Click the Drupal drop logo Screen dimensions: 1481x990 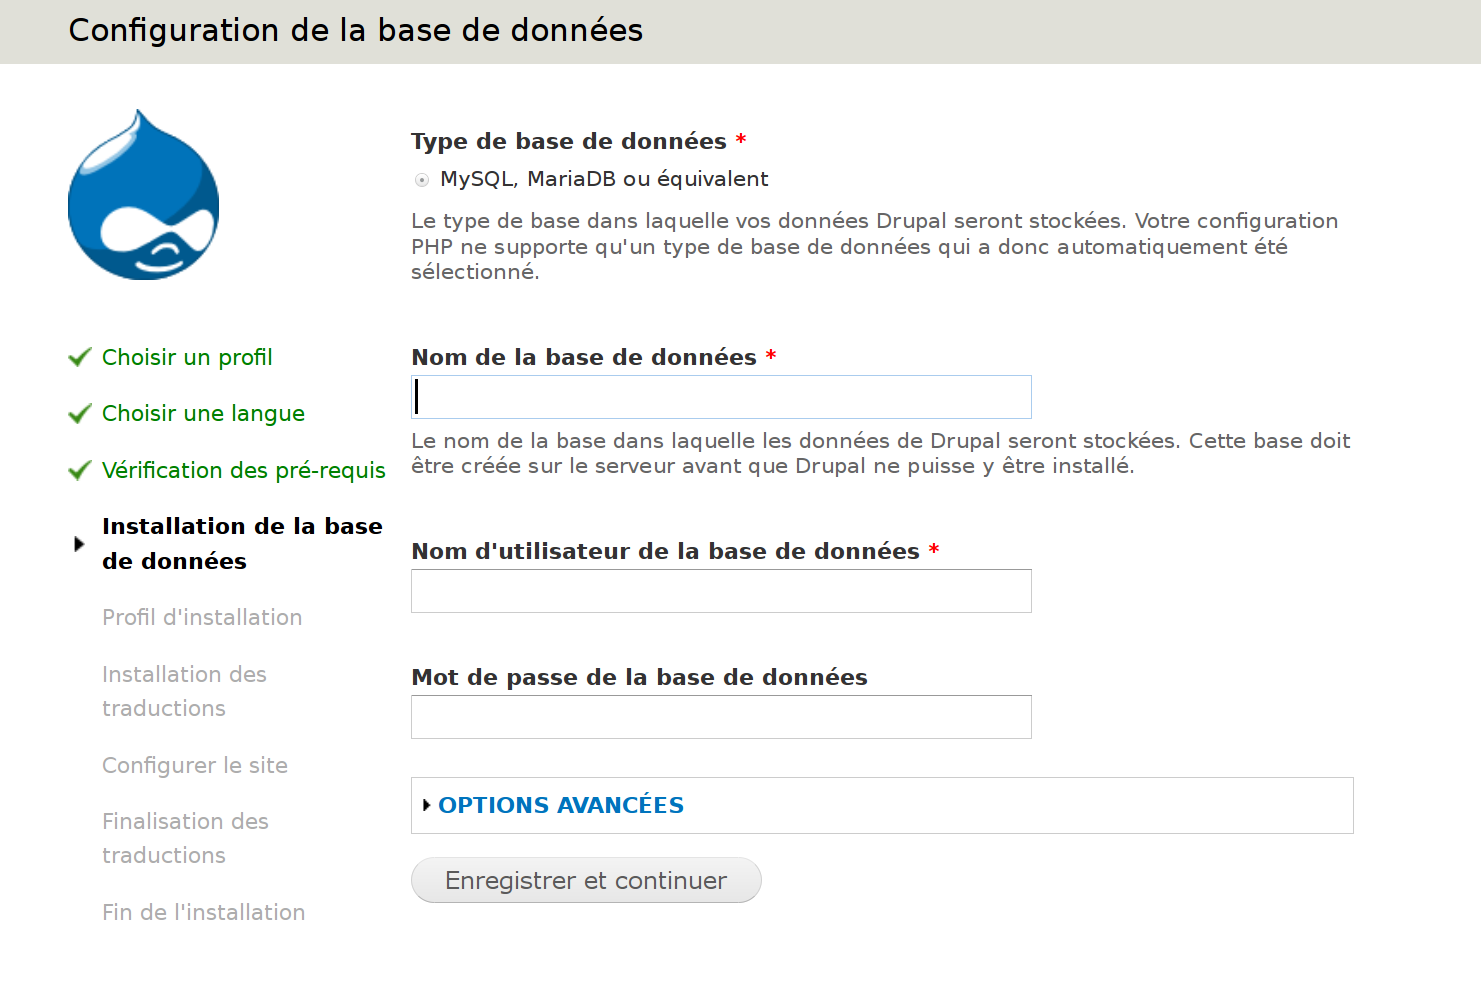[143, 195]
